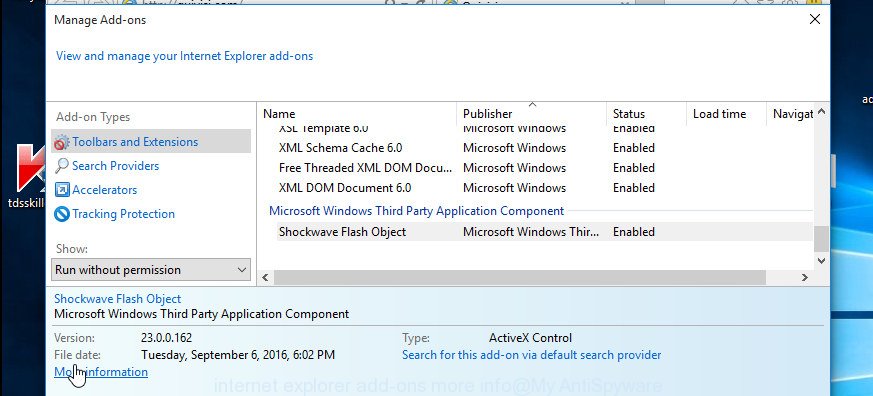The width and height of the screenshot is (873, 396).
Task: Click horizontal scrollbar left arrow
Action: tap(265, 277)
